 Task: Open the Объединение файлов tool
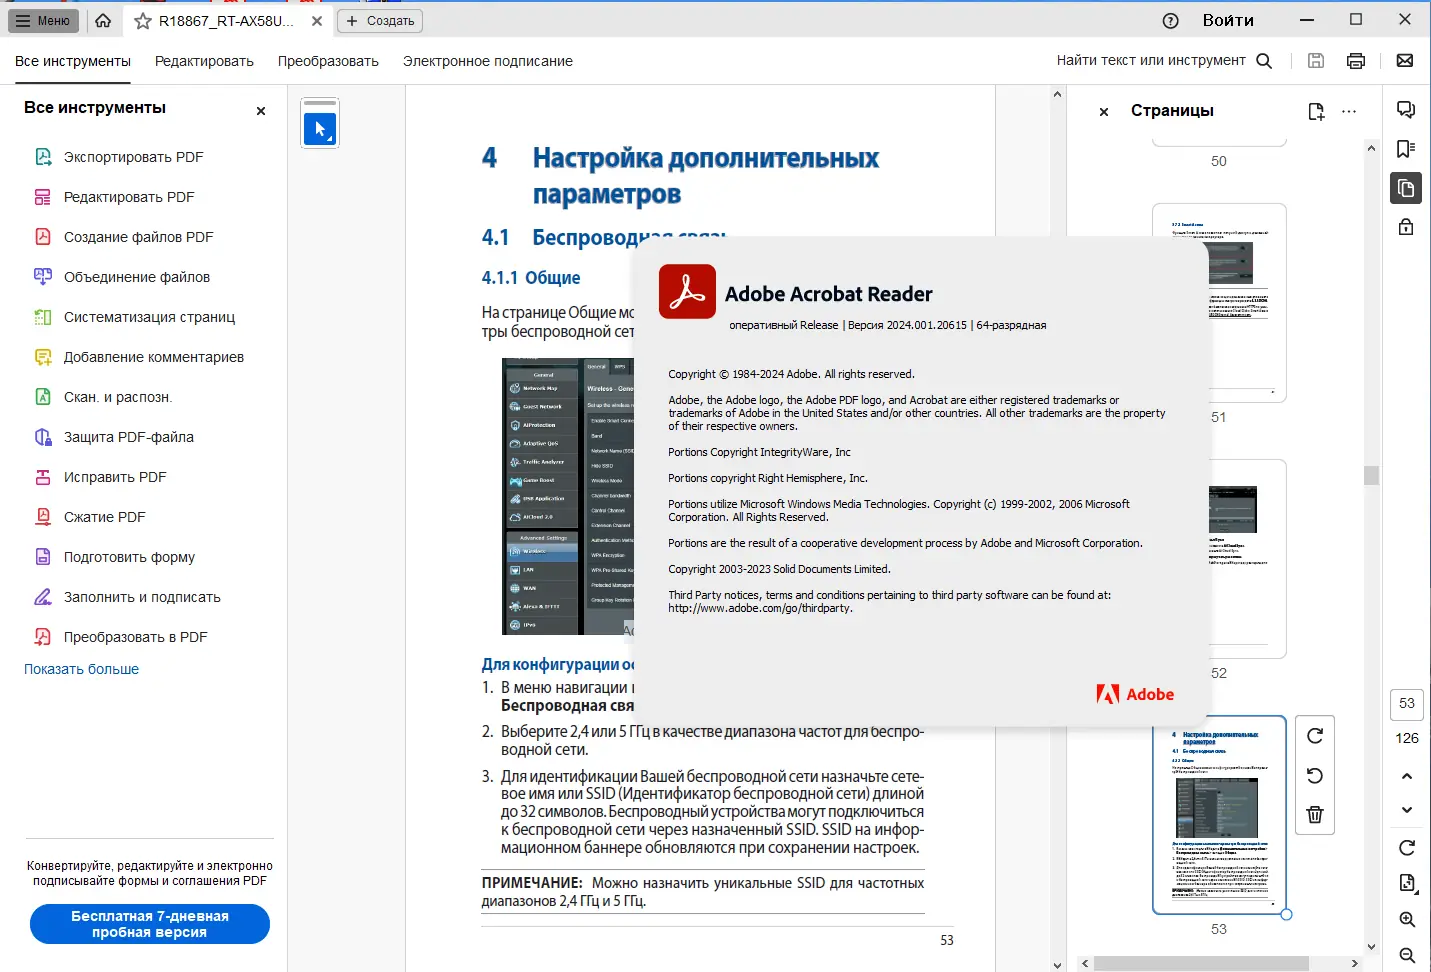coord(137,277)
